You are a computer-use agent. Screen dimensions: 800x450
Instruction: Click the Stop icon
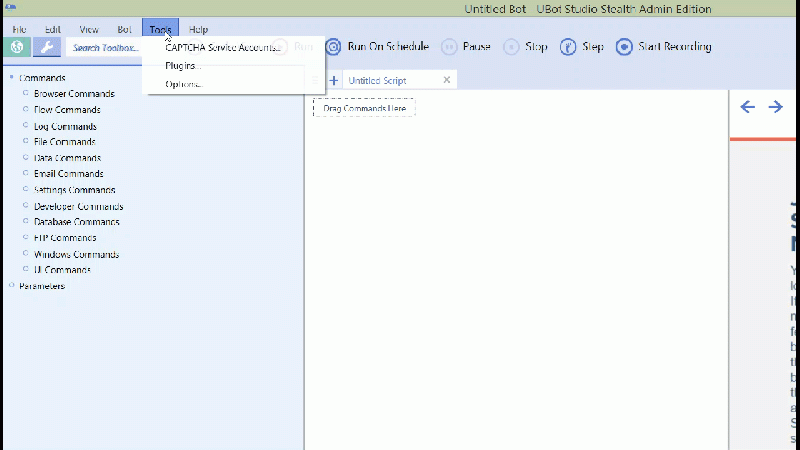pos(511,47)
